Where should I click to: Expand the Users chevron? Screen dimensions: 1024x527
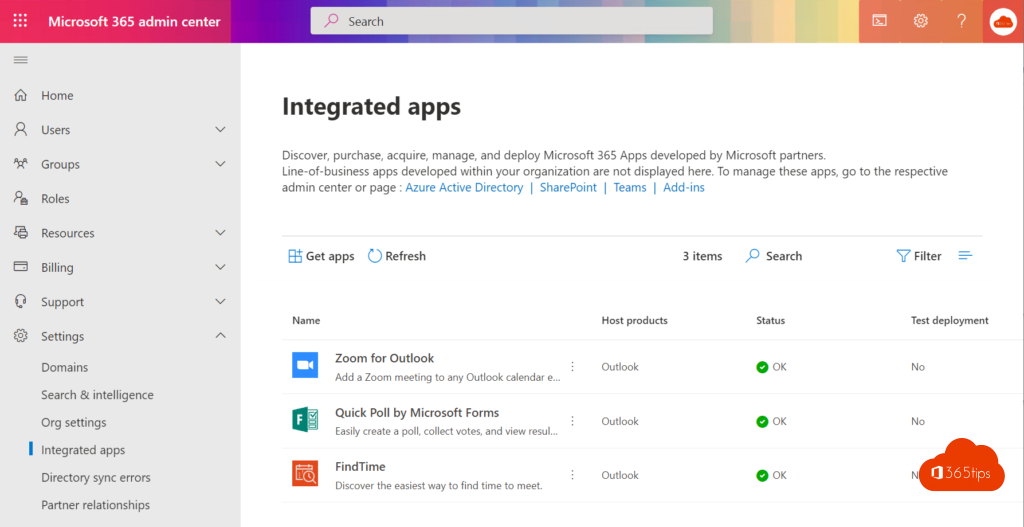coord(221,129)
